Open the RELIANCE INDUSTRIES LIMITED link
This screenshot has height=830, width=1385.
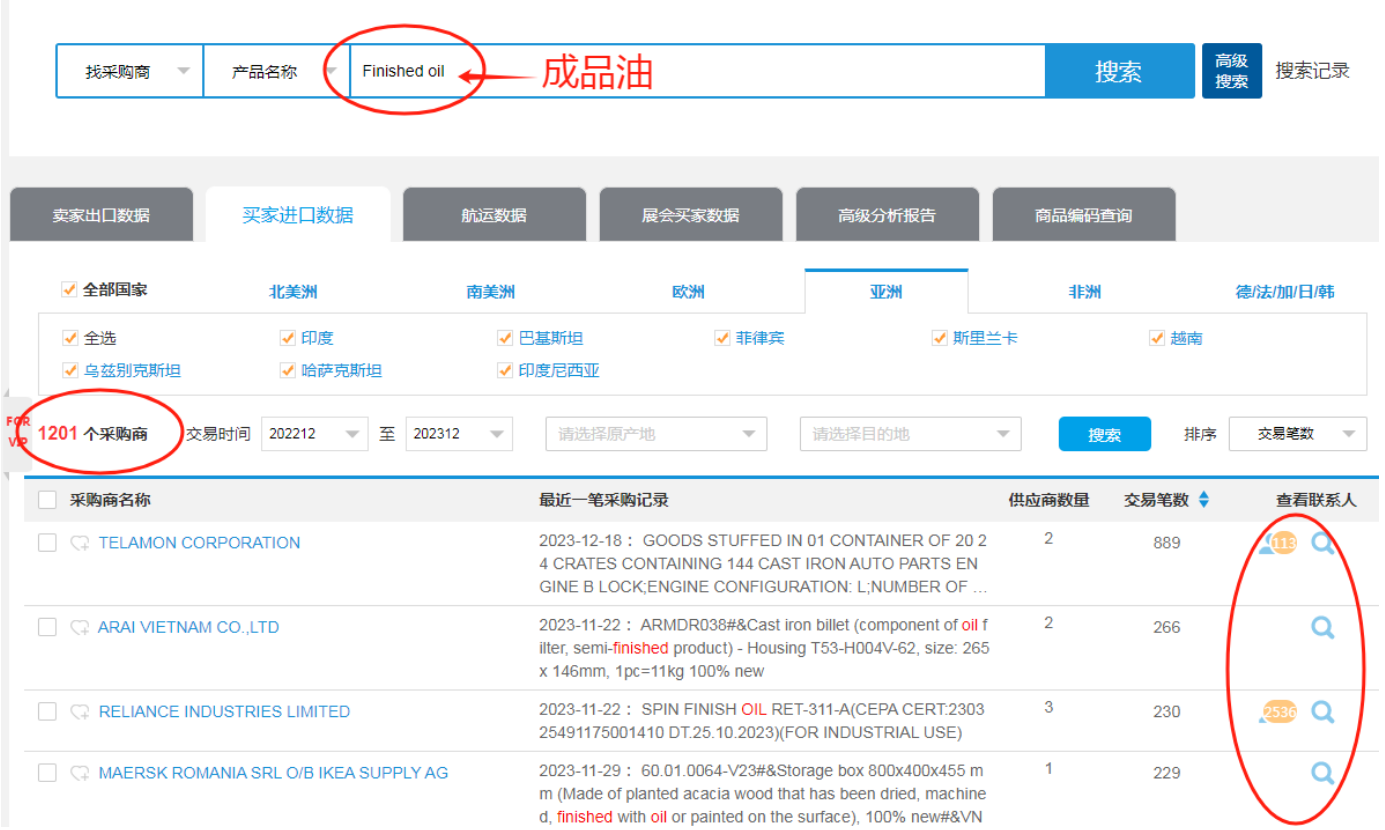(x=224, y=712)
